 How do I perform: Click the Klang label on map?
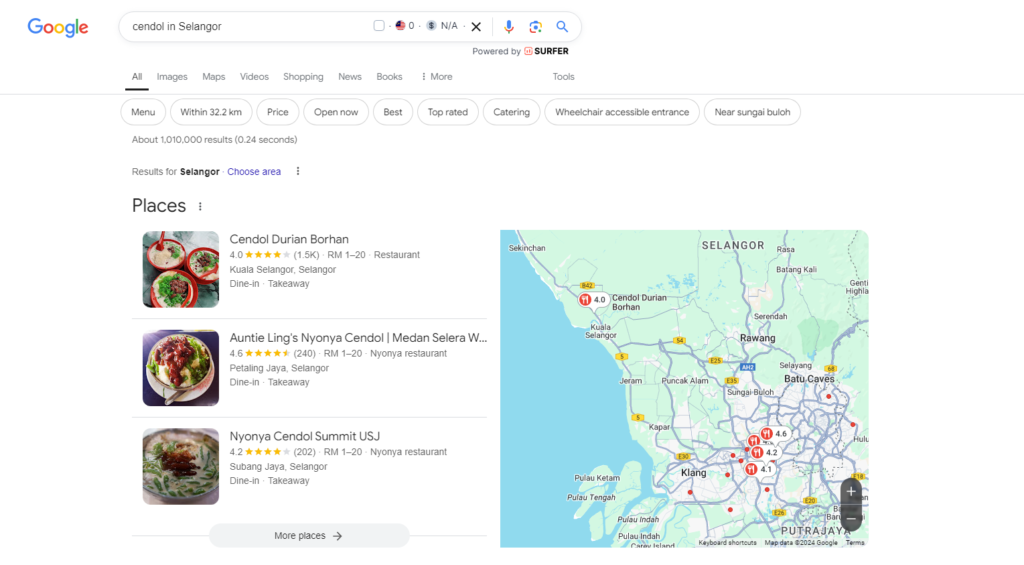click(x=694, y=473)
